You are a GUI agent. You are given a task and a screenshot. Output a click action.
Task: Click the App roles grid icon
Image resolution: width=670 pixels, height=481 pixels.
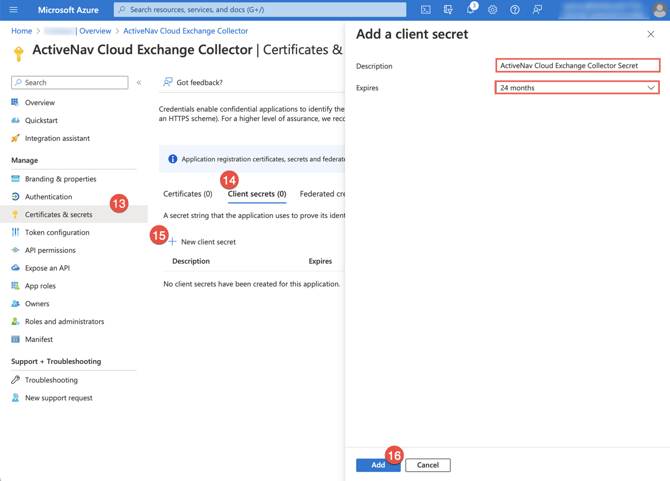pos(15,286)
